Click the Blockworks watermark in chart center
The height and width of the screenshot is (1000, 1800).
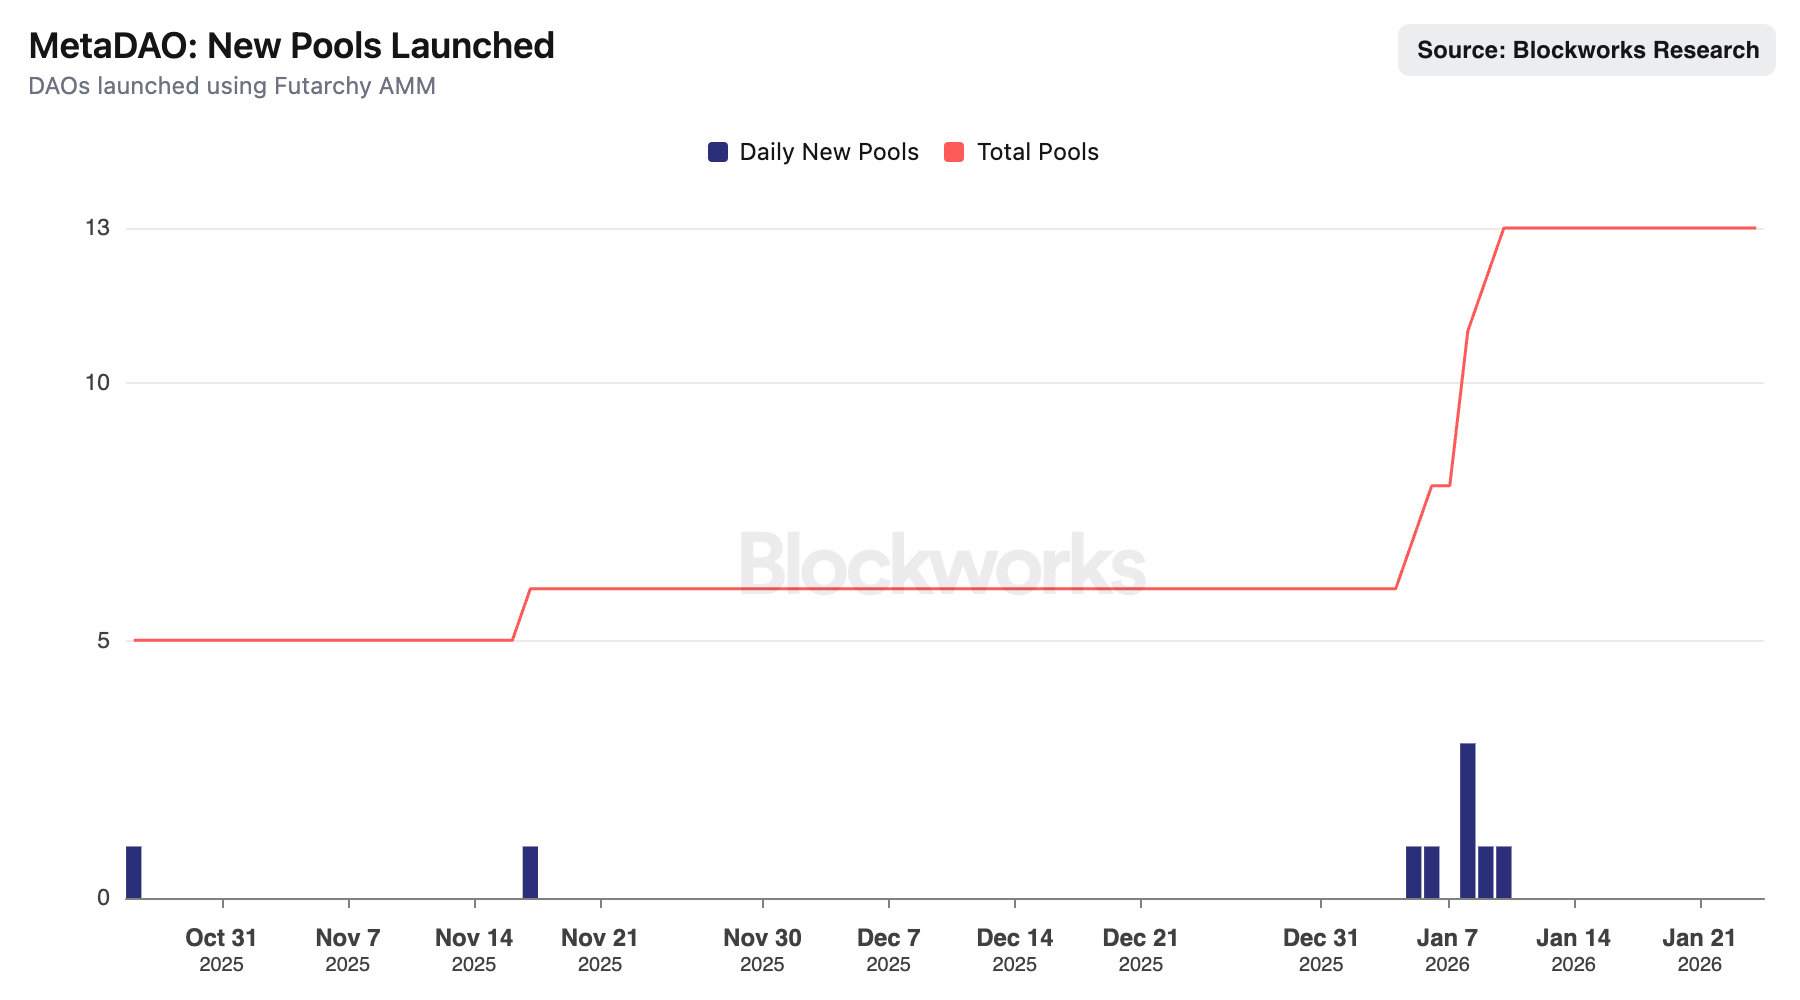(942, 565)
